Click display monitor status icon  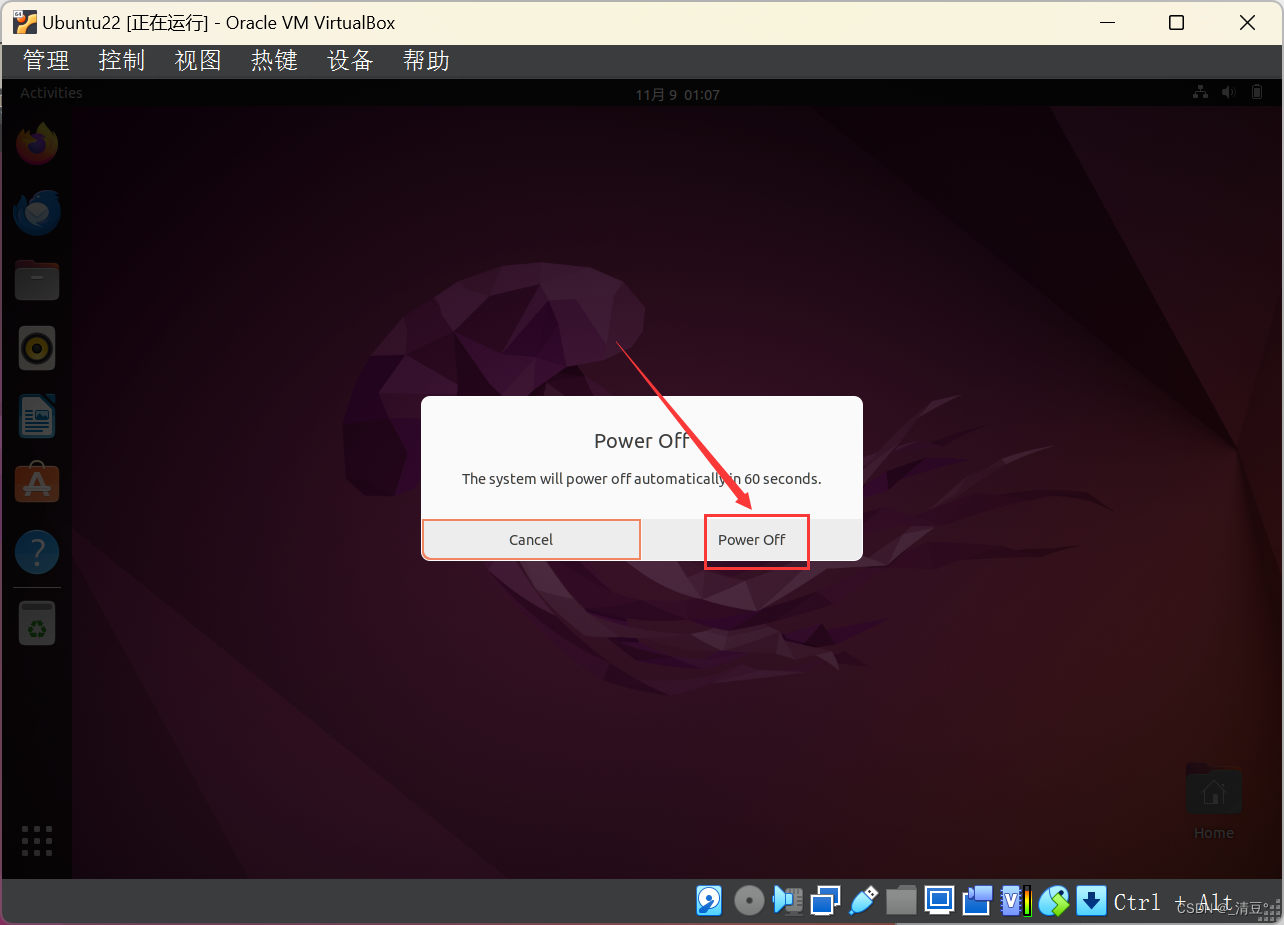tap(939, 901)
